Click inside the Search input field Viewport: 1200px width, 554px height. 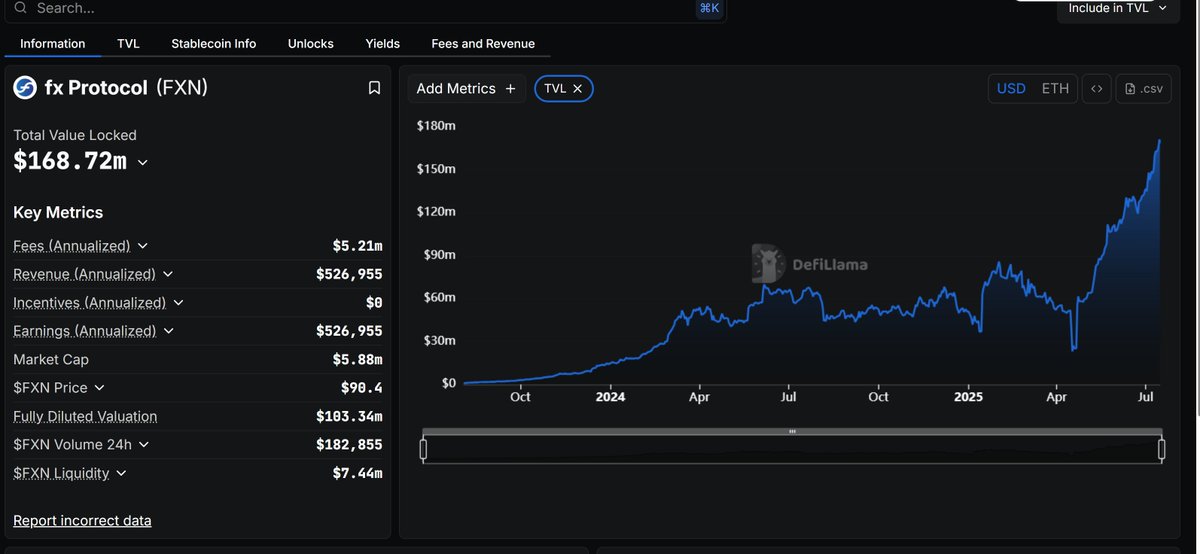click(x=360, y=8)
